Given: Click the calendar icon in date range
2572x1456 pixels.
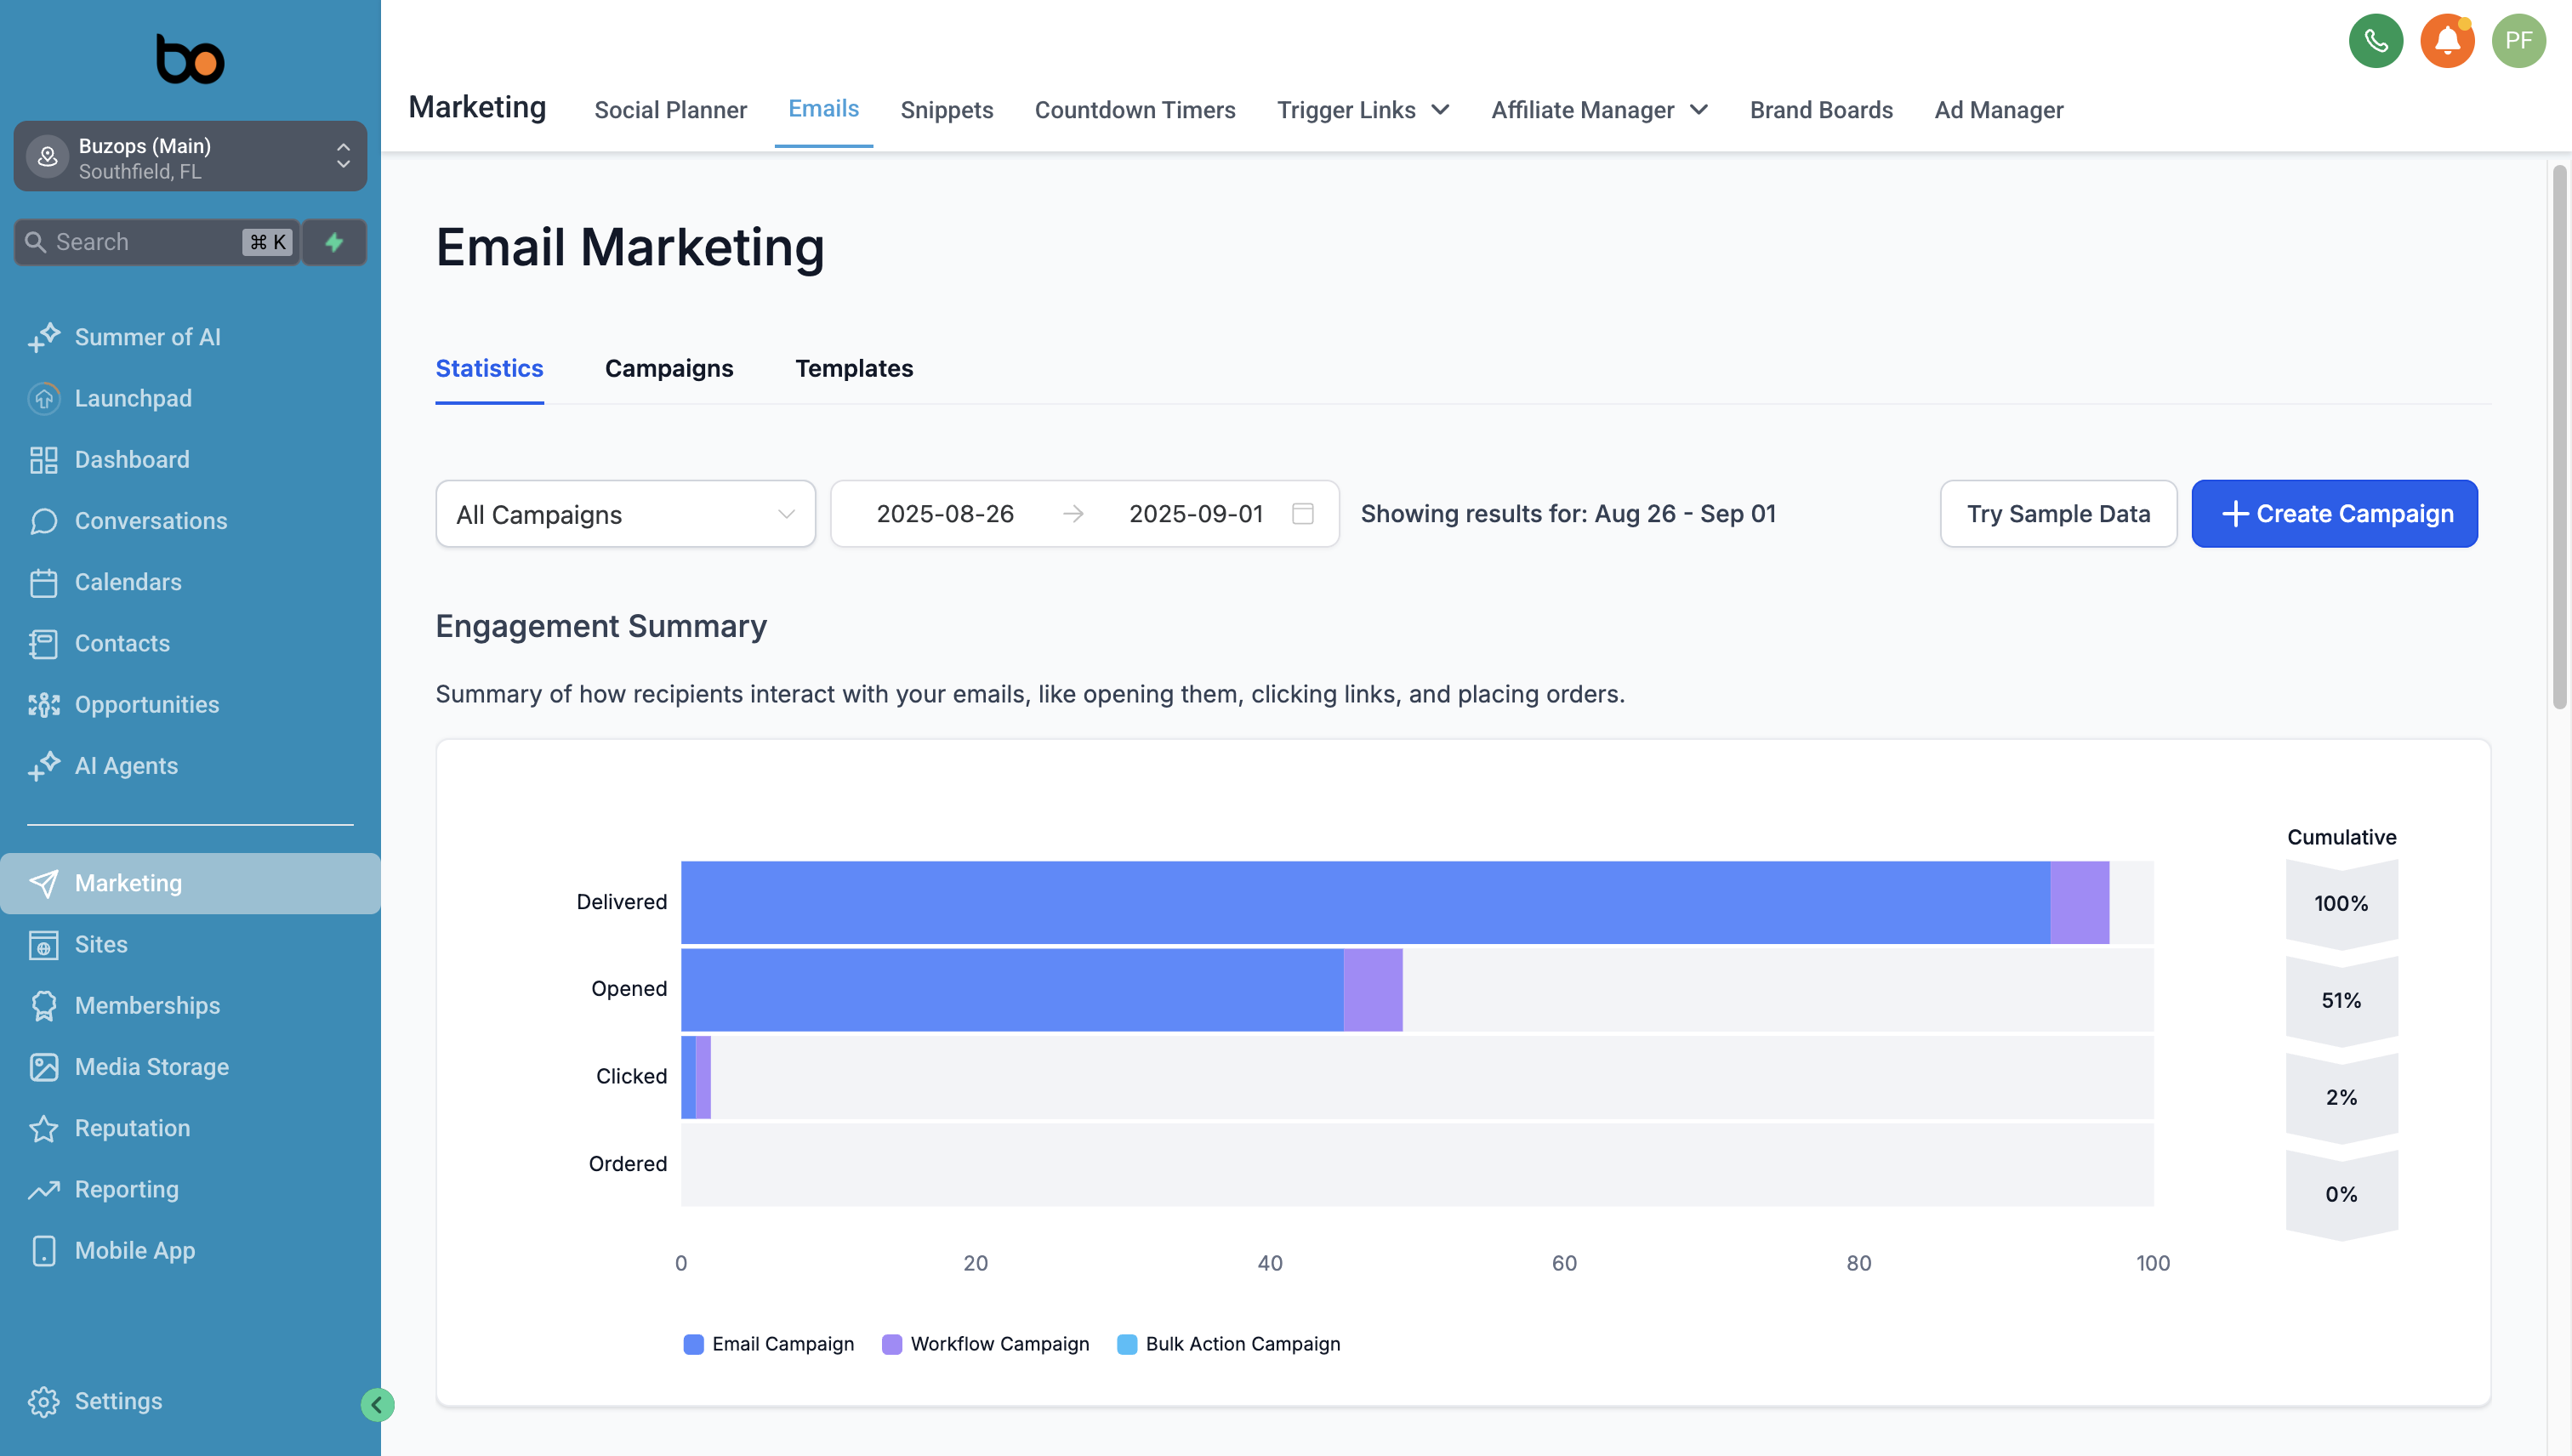Looking at the screenshot, I should (1302, 514).
